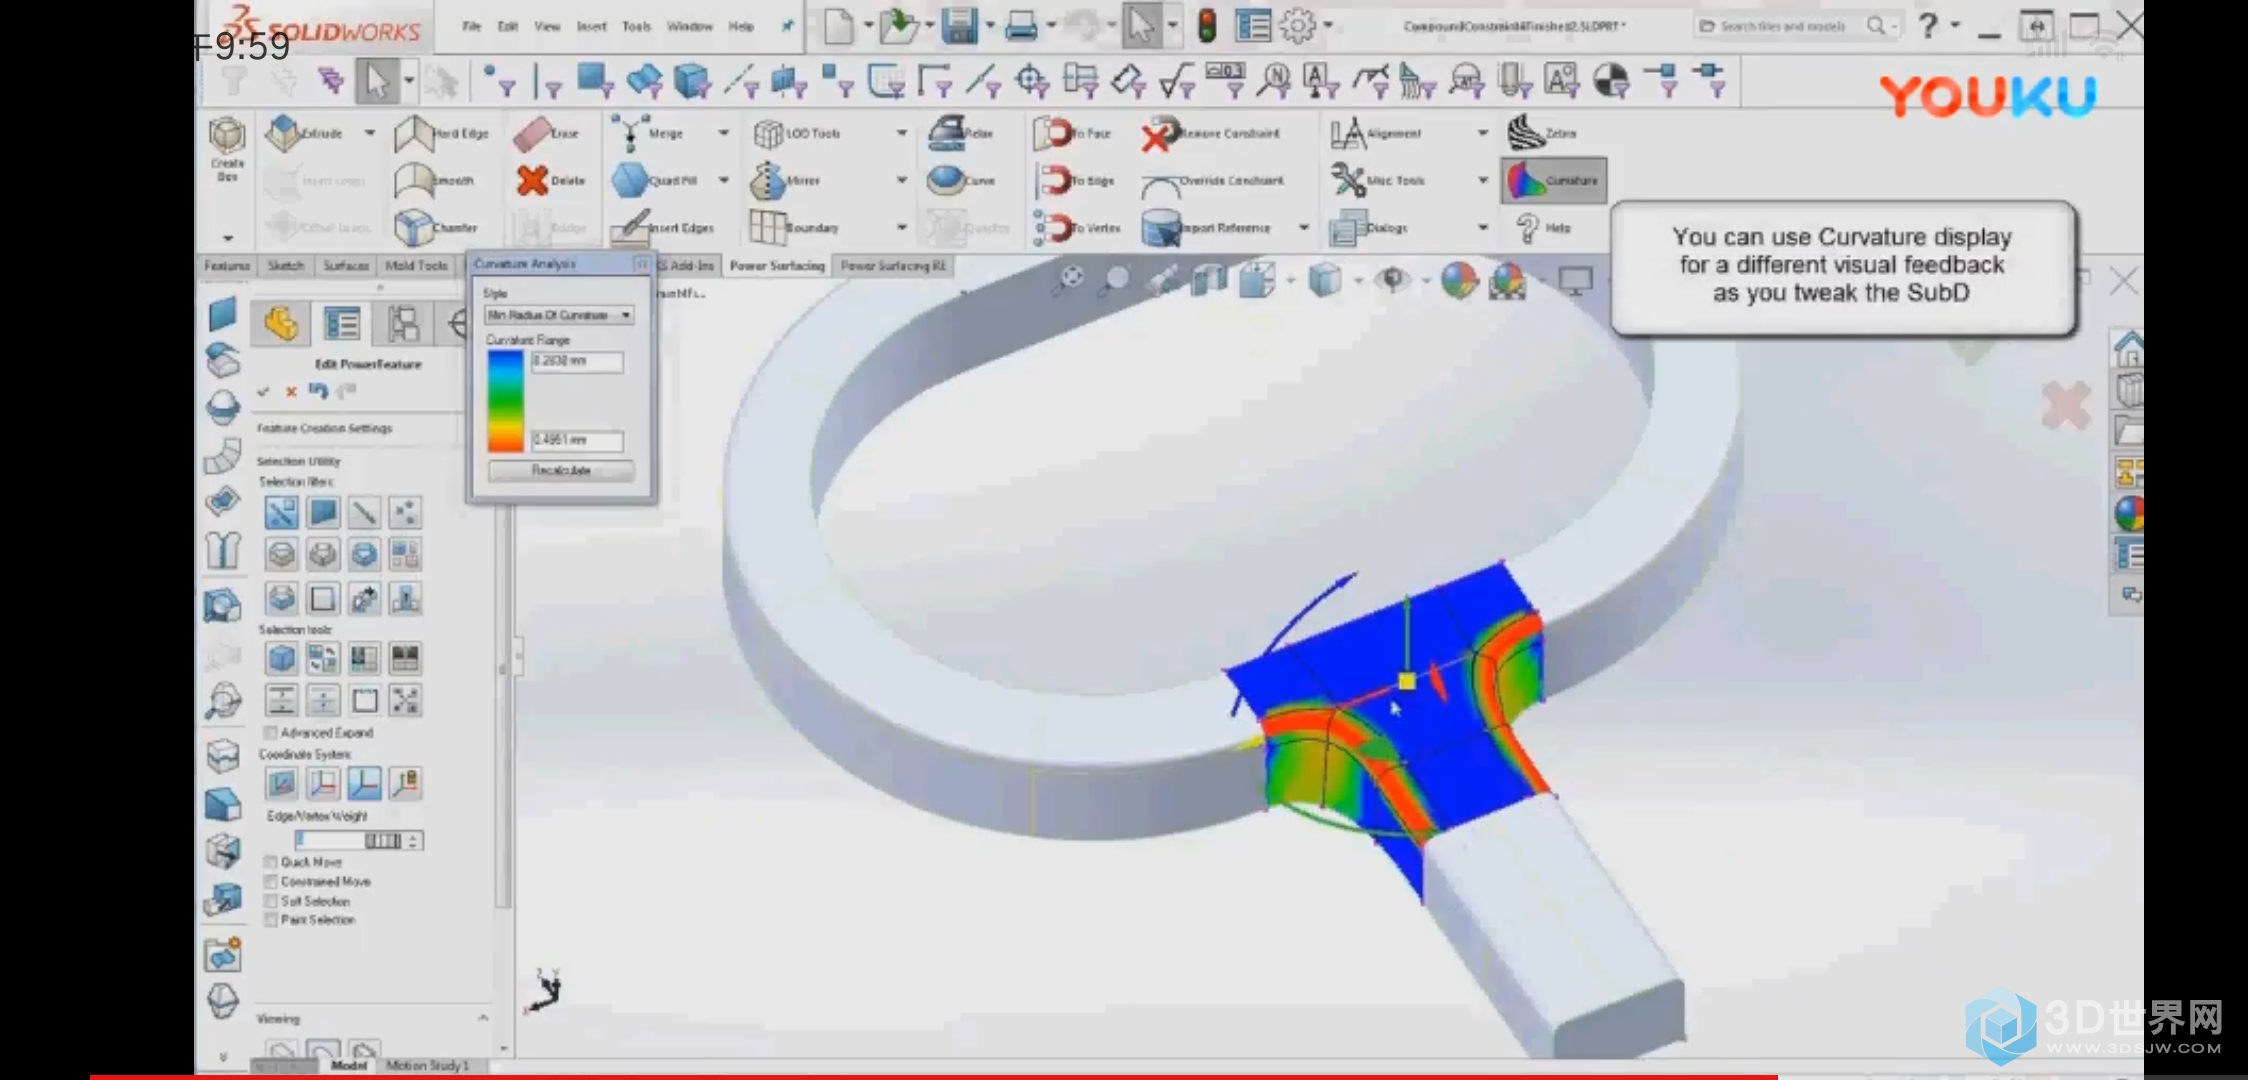Click the red Delete tool

click(551, 180)
